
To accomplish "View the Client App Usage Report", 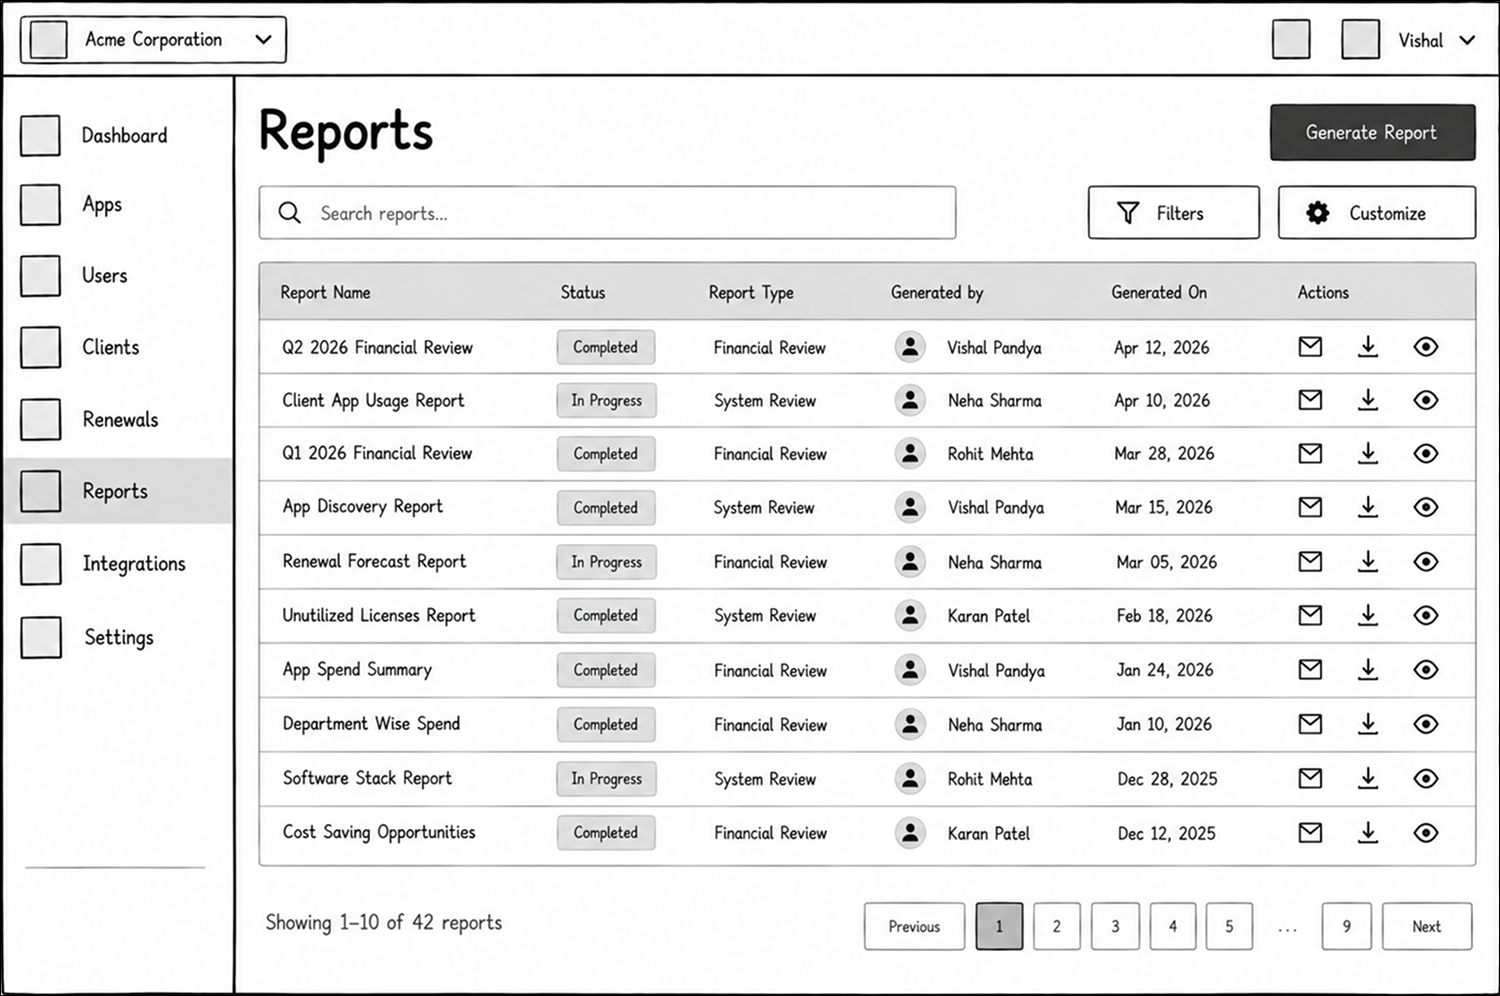I will coord(1426,400).
